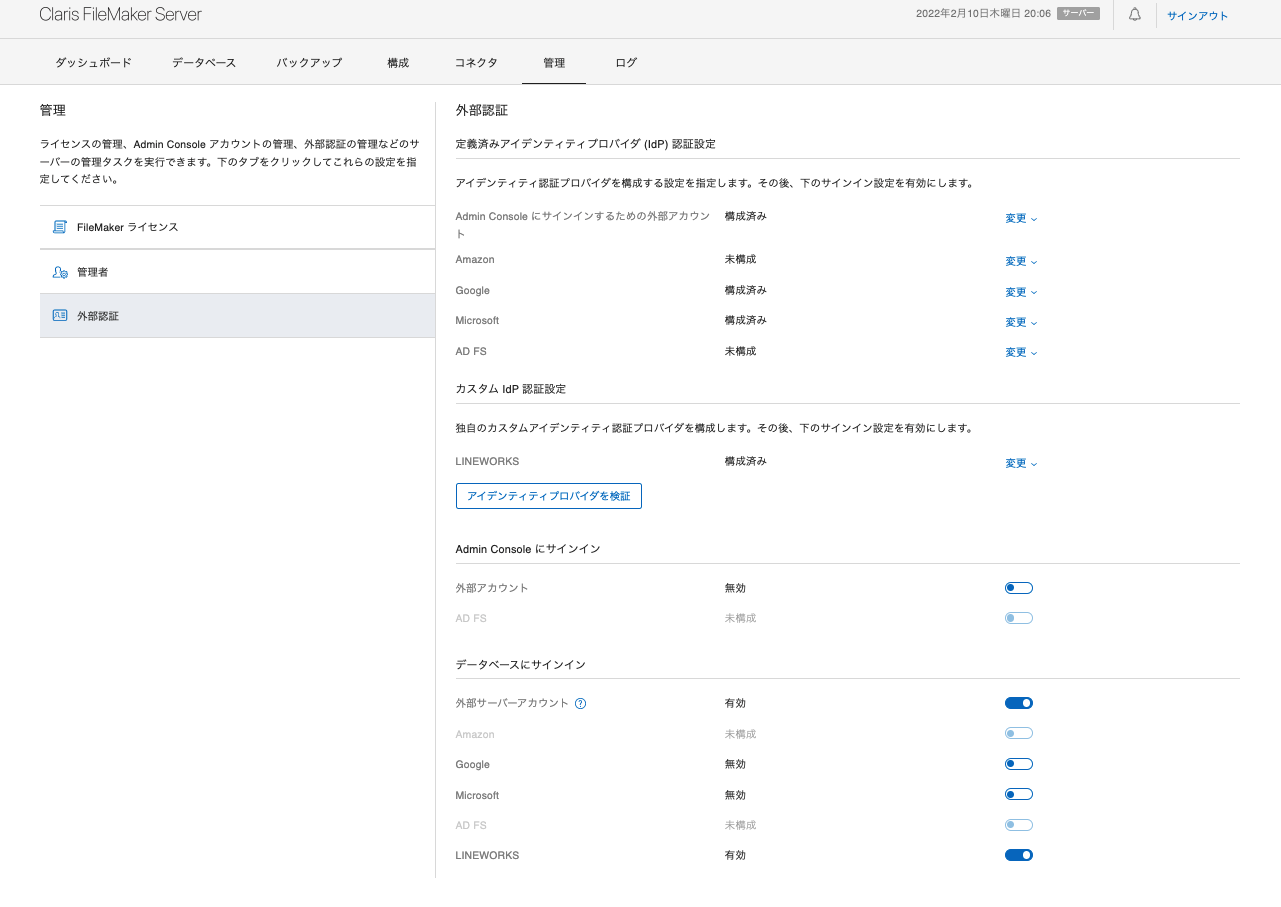Open the バックアップ tab
Viewport: 1281px width, 907px height.
coord(309,62)
